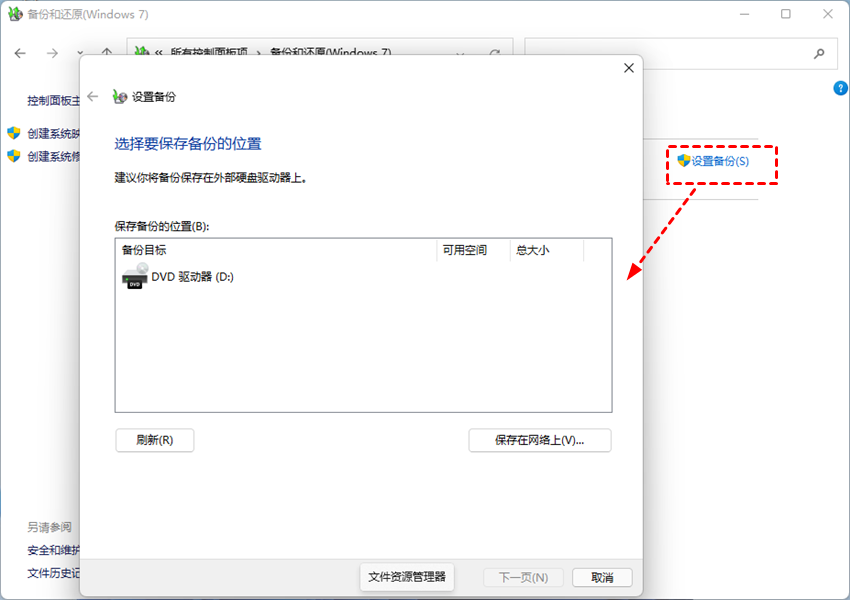
Task: Close the 设置备份 dialog with X
Action: 628,68
